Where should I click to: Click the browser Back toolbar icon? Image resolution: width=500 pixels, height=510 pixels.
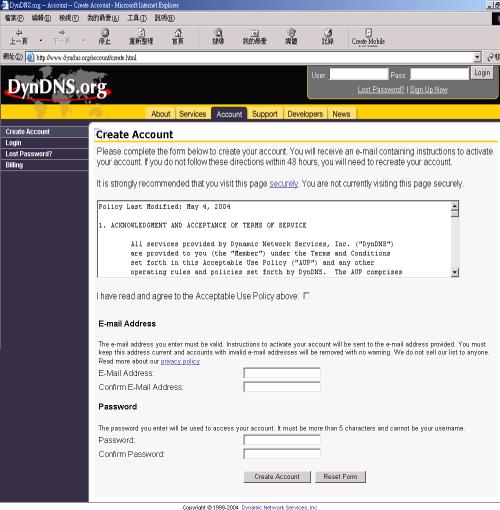(x=19, y=37)
